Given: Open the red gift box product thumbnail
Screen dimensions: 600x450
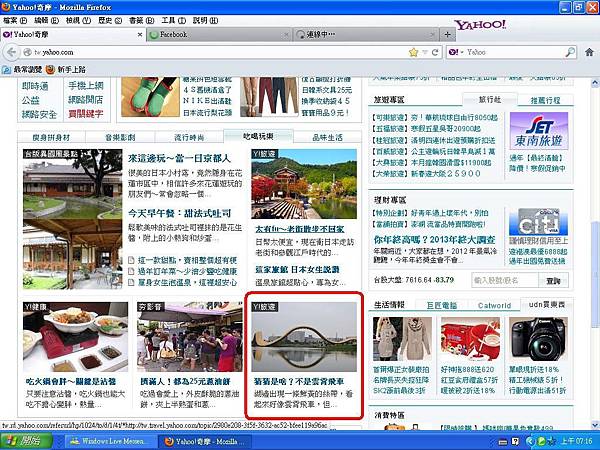Looking at the screenshot, I should pos(470,339).
